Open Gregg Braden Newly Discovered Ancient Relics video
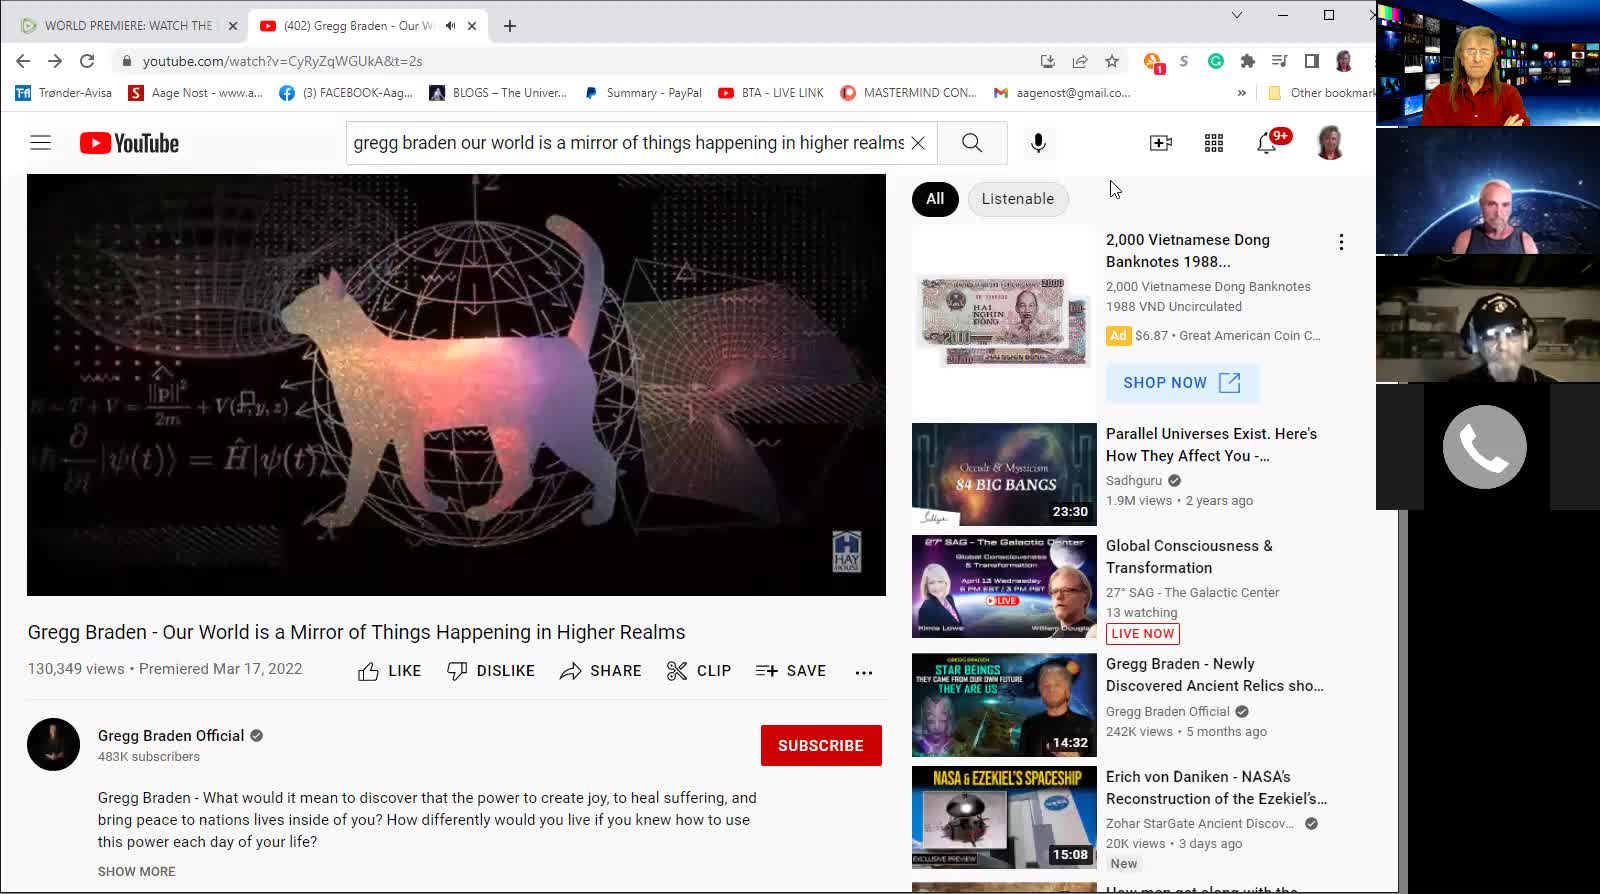Image resolution: width=1600 pixels, height=894 pixels. (1214, 675)
